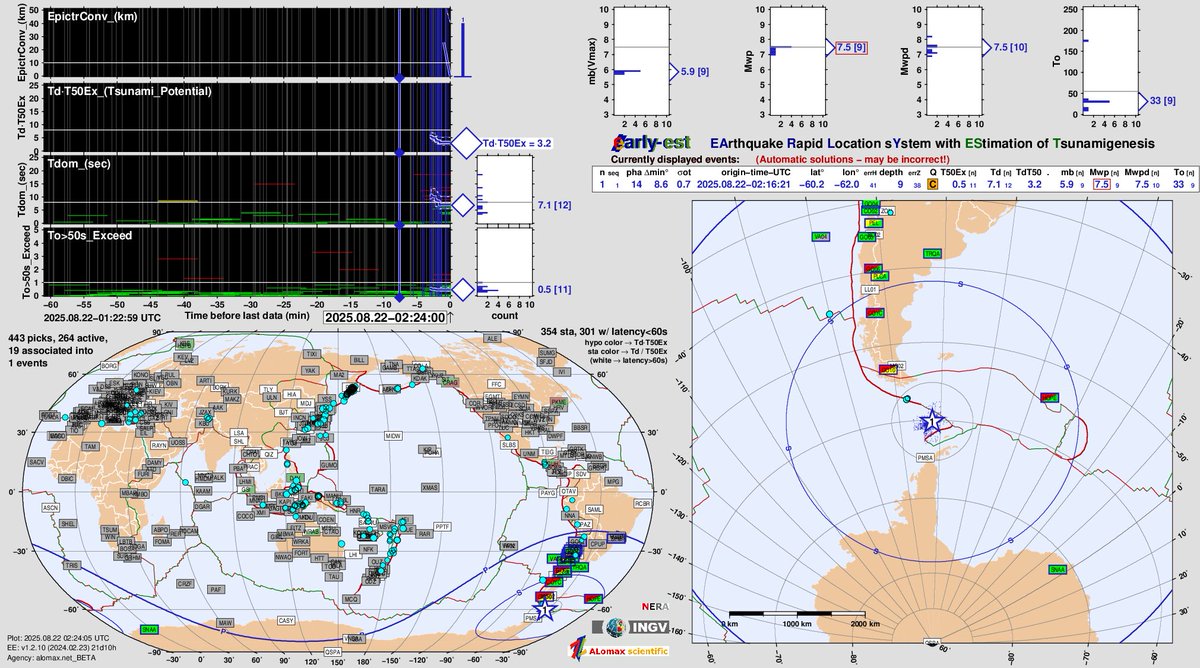The width and height of the screenshot is (1200, 668).
Task: Click the To>50s 0.5 [11] diamond marker
Action: 461,289
